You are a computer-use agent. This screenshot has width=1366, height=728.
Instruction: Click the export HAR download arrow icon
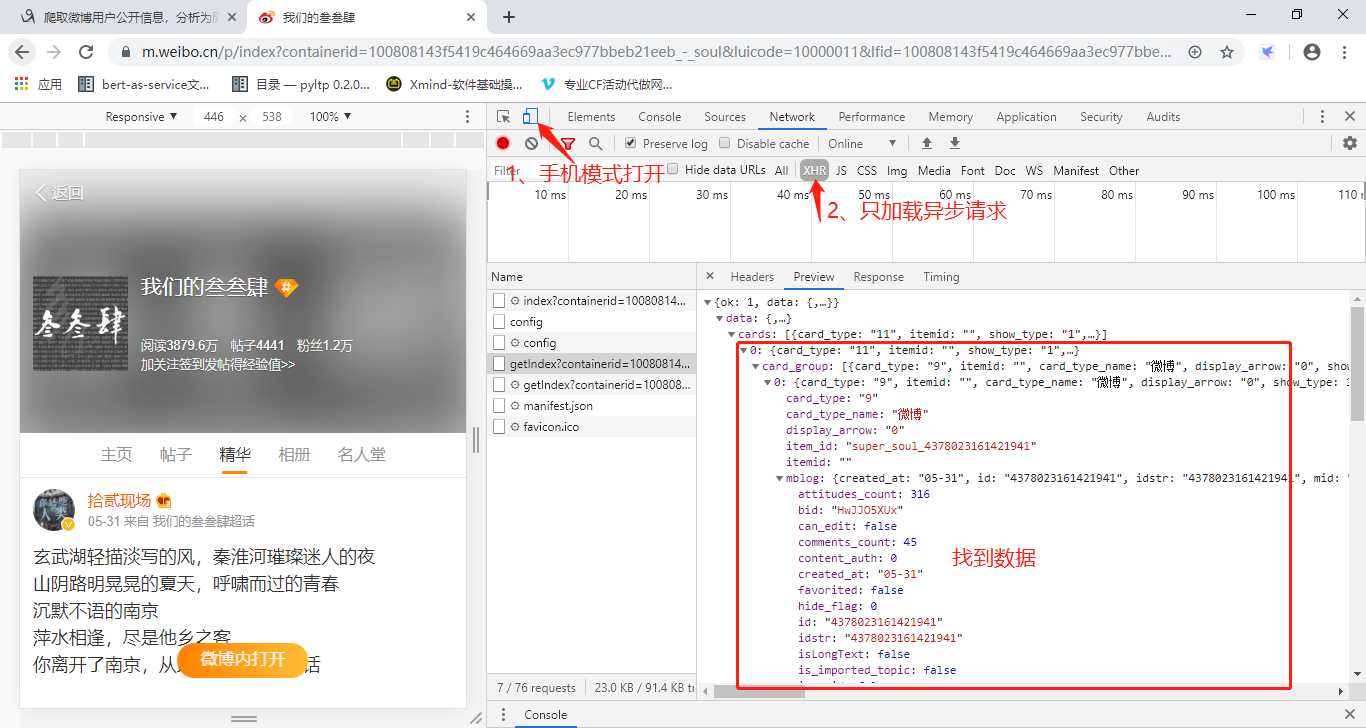(x=955, y=144)
